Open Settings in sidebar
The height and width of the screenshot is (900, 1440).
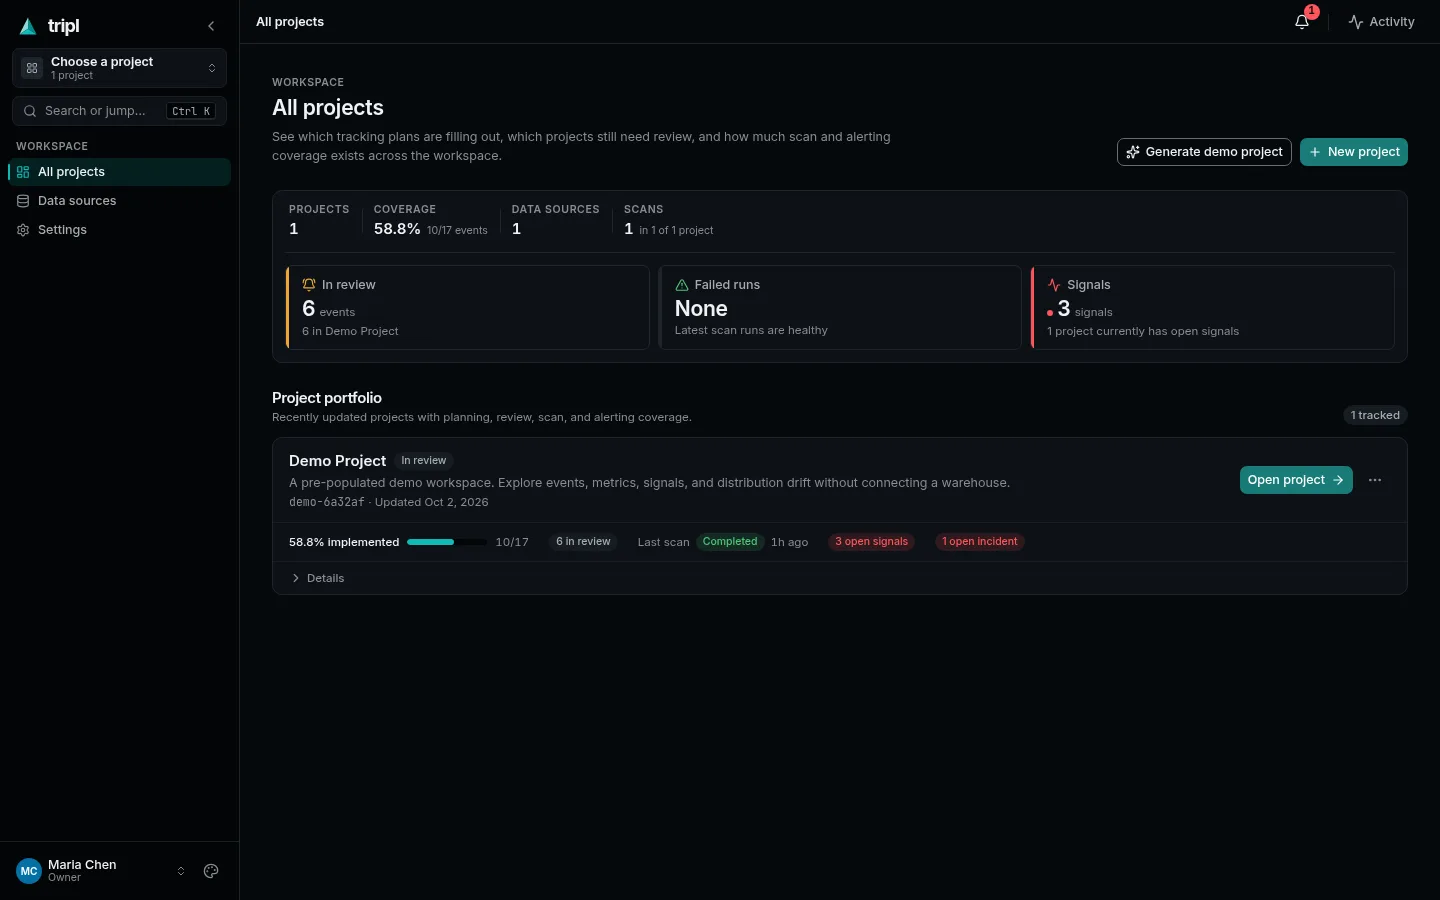[x=120, y=230]
